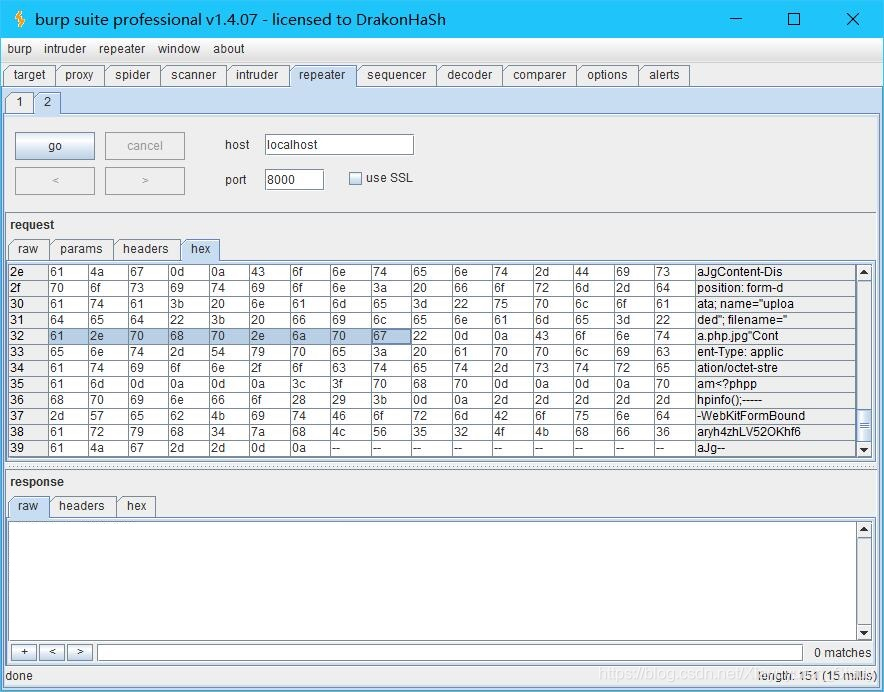Enable the use SSL checkbox
The image size is (884, 692).
(355, 178)
